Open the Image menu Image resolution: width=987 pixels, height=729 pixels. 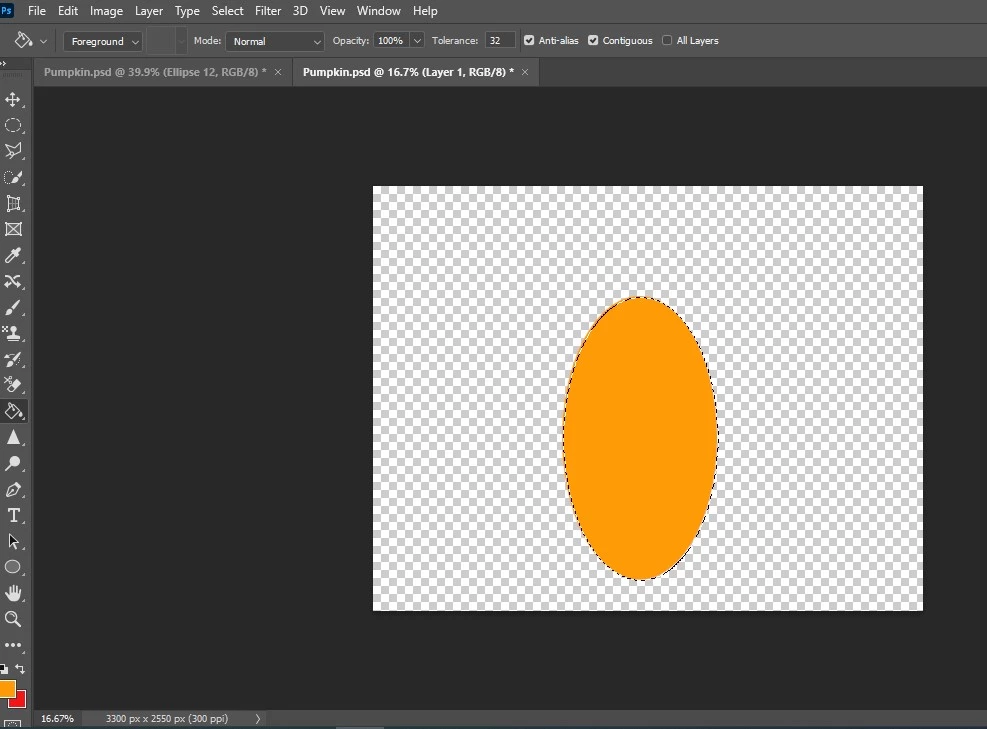[x=106, y=11]
